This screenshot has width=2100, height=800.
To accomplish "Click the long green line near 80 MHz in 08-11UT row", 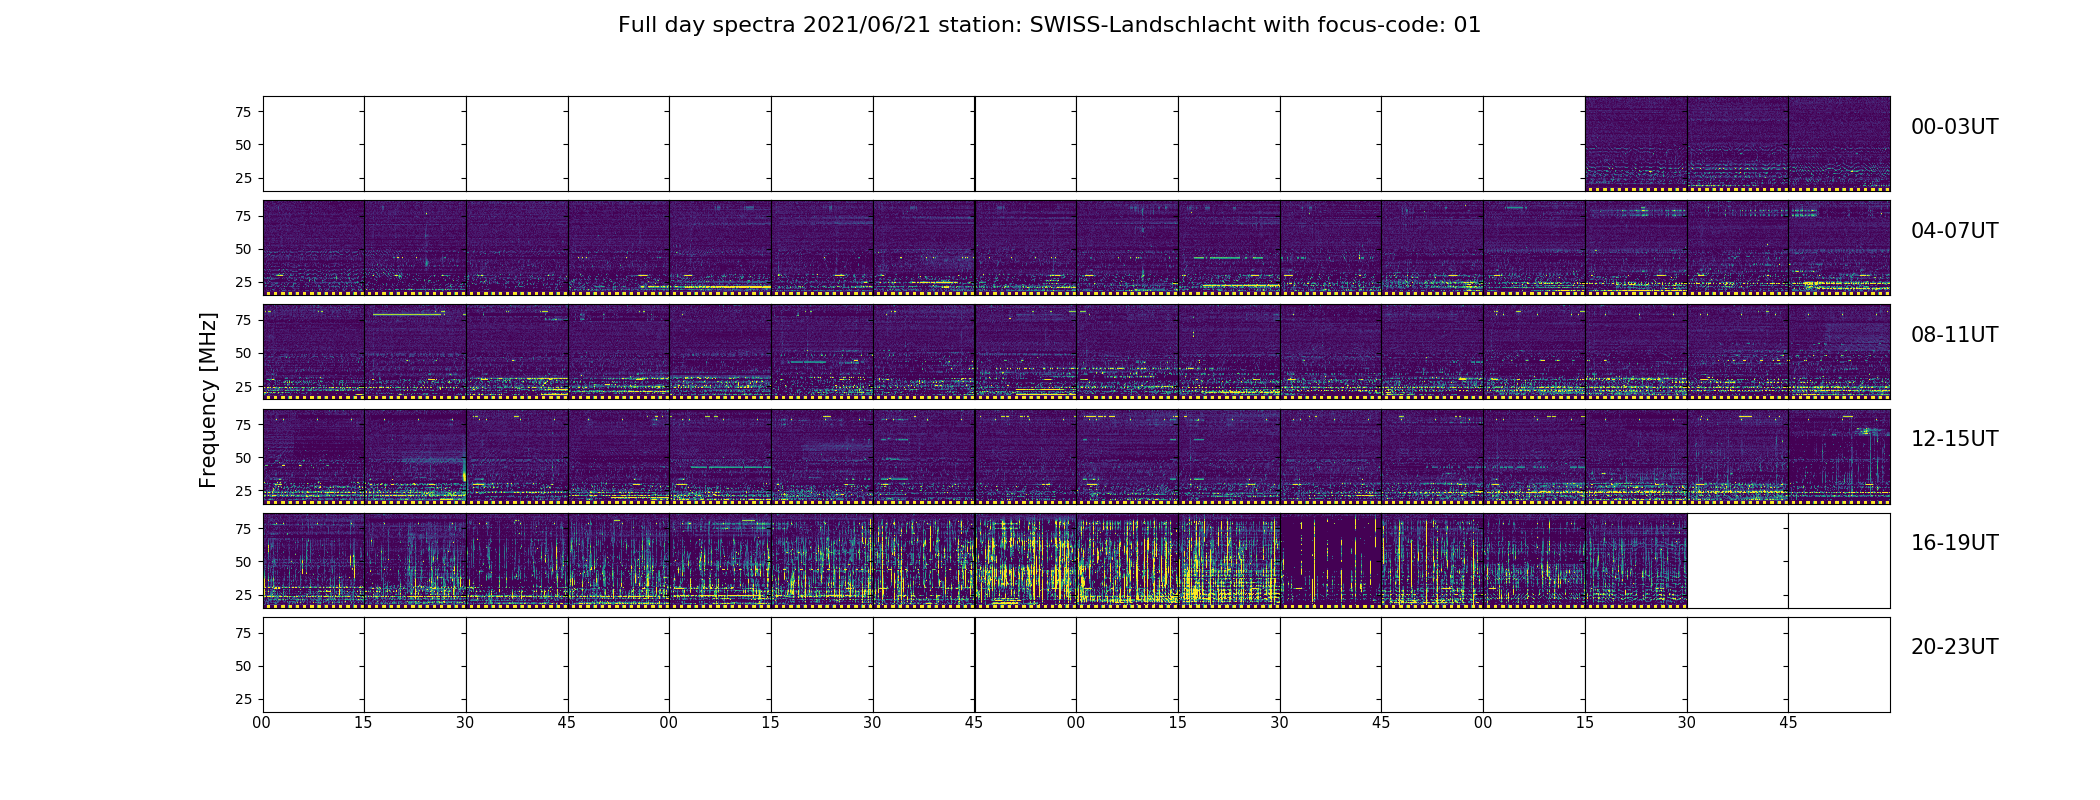I will click(407, 314).
